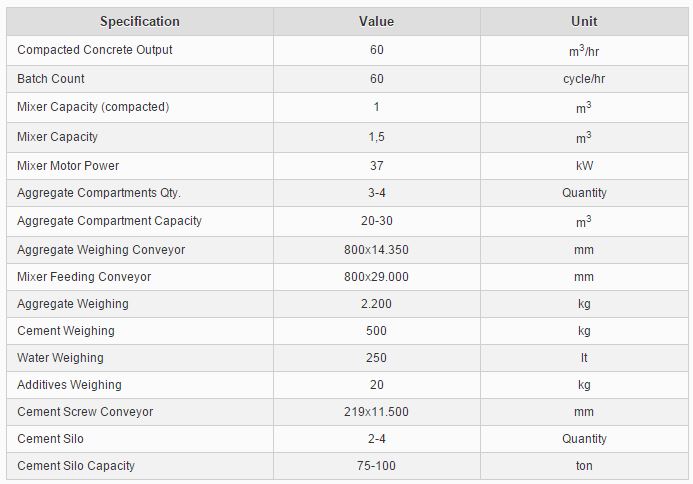This screenshot has height=484, width=693.
Task: Select Aggregate Weighing Conveyor label
Action: (101, 250)
